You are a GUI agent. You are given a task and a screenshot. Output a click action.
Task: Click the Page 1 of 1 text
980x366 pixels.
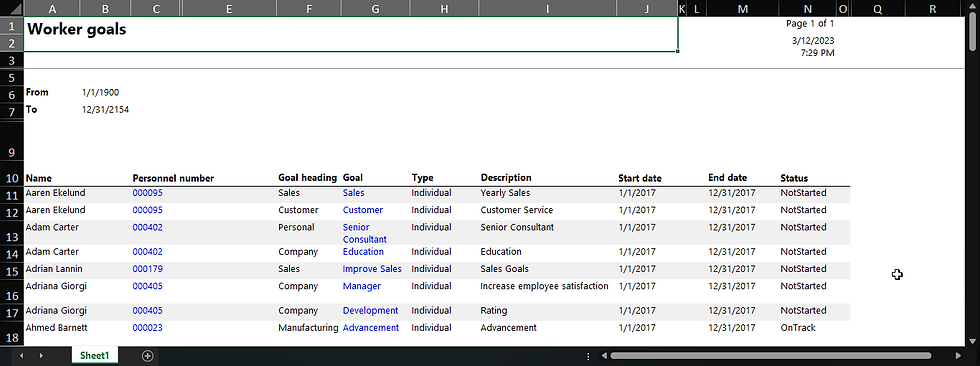[x=810, y=24]
